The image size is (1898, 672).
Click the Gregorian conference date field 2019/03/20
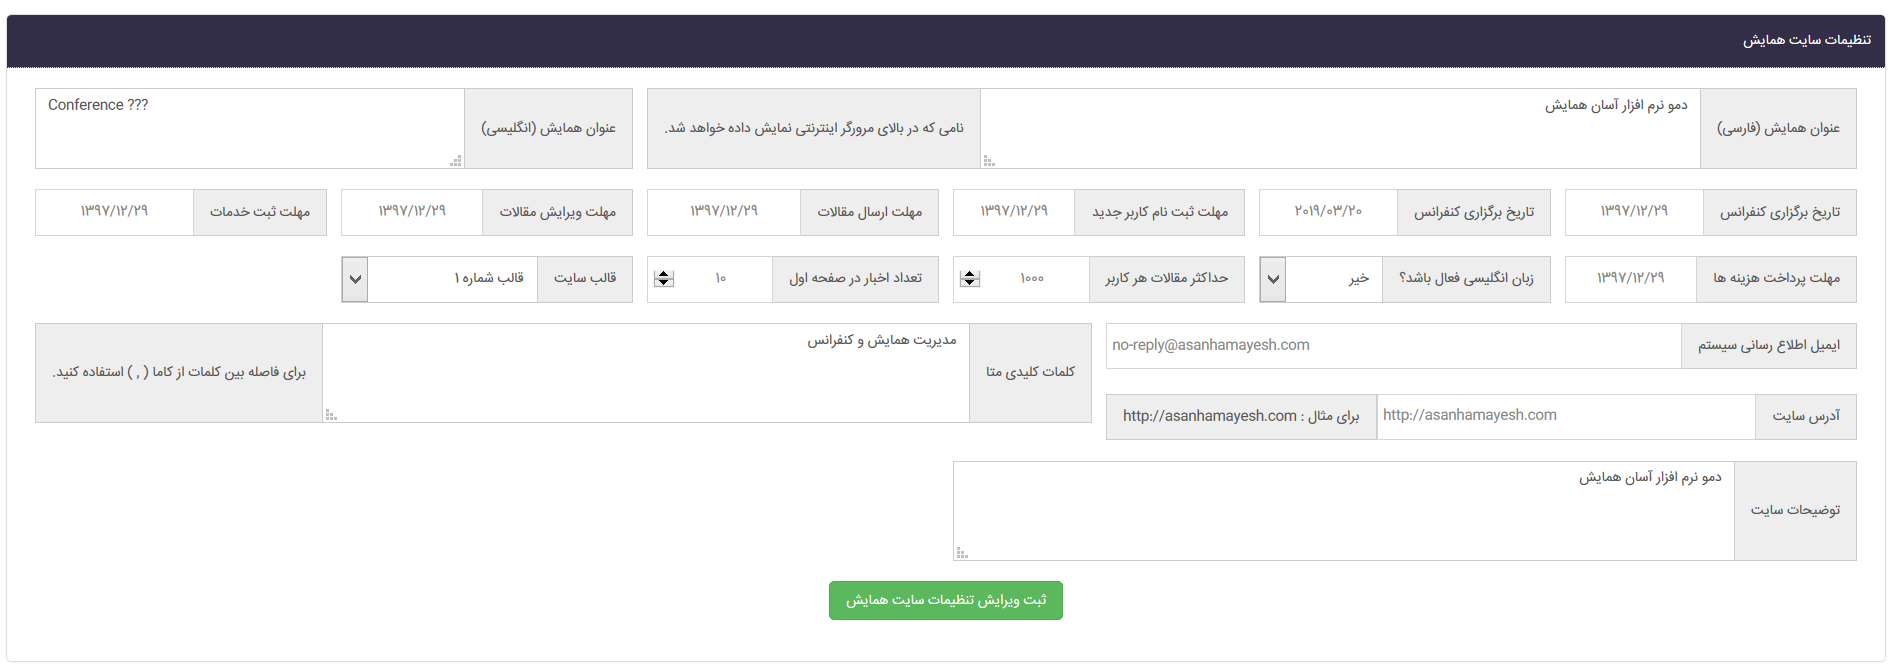[1328, 212]
